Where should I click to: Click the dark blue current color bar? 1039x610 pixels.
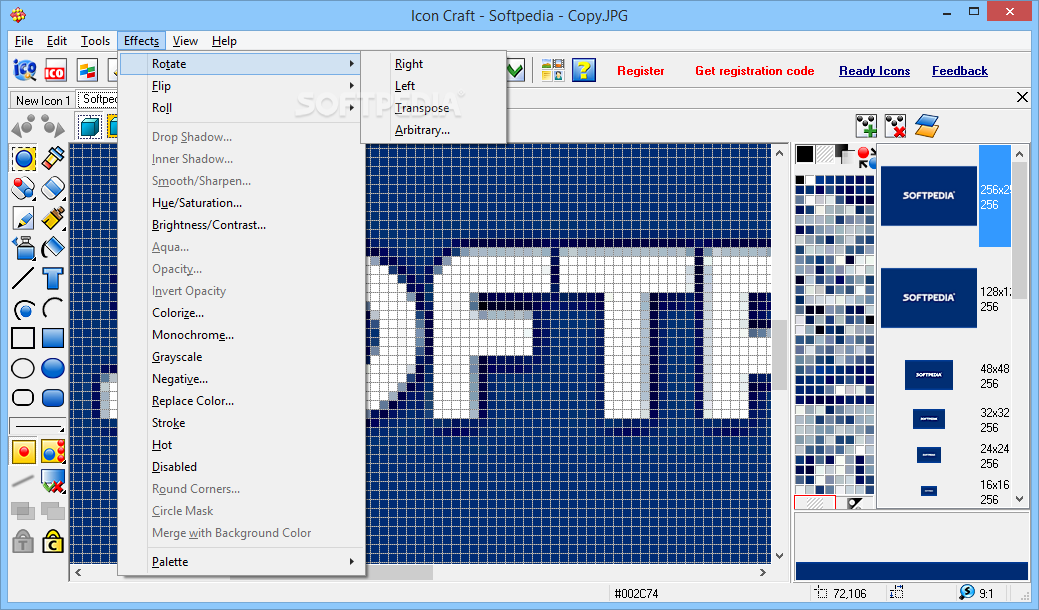point(912,571)
